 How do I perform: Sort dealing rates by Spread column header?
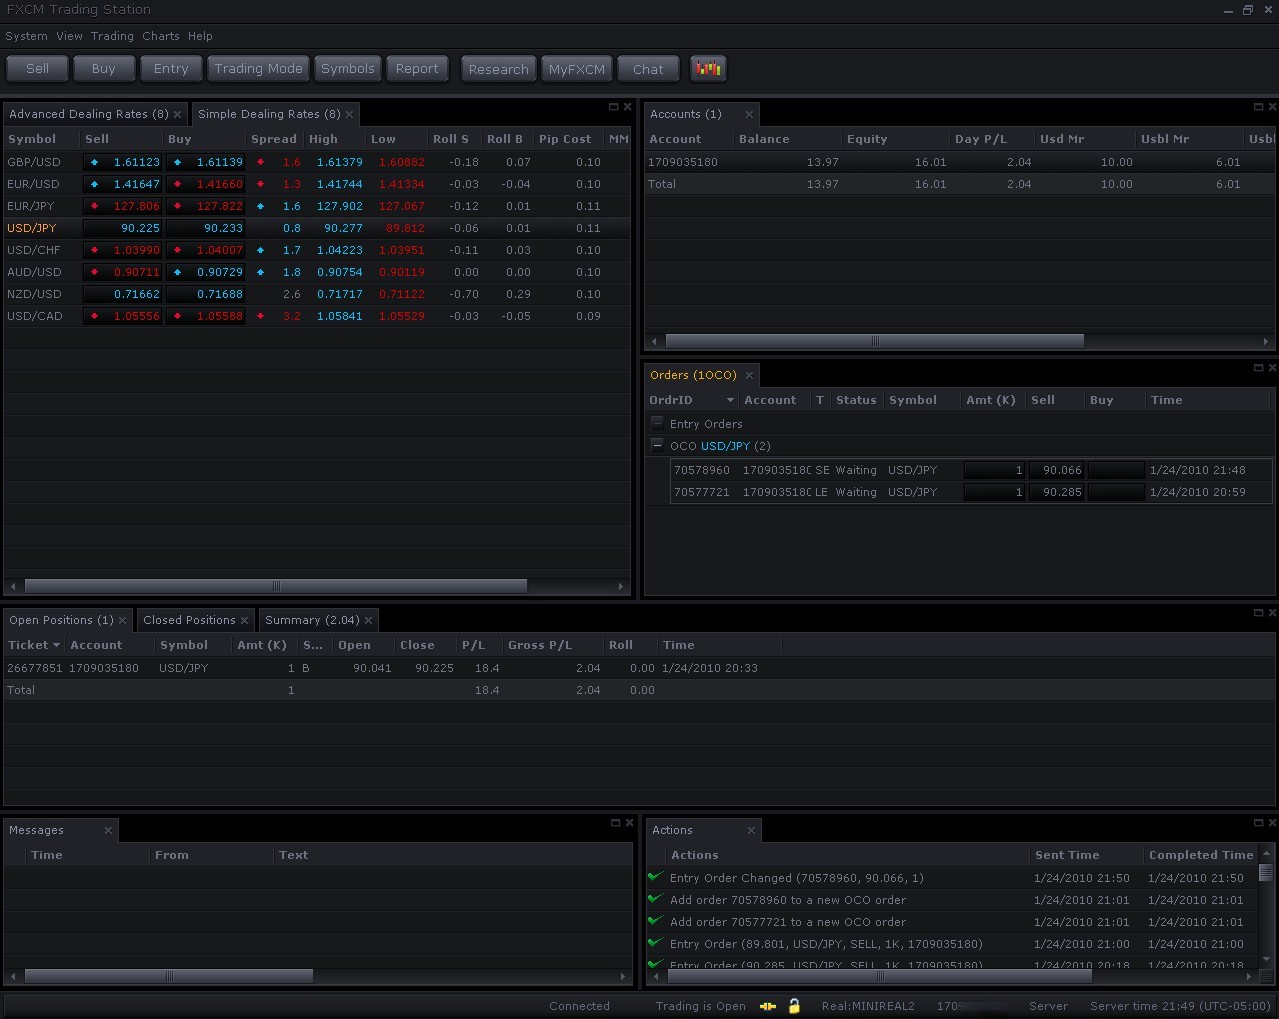273,139
